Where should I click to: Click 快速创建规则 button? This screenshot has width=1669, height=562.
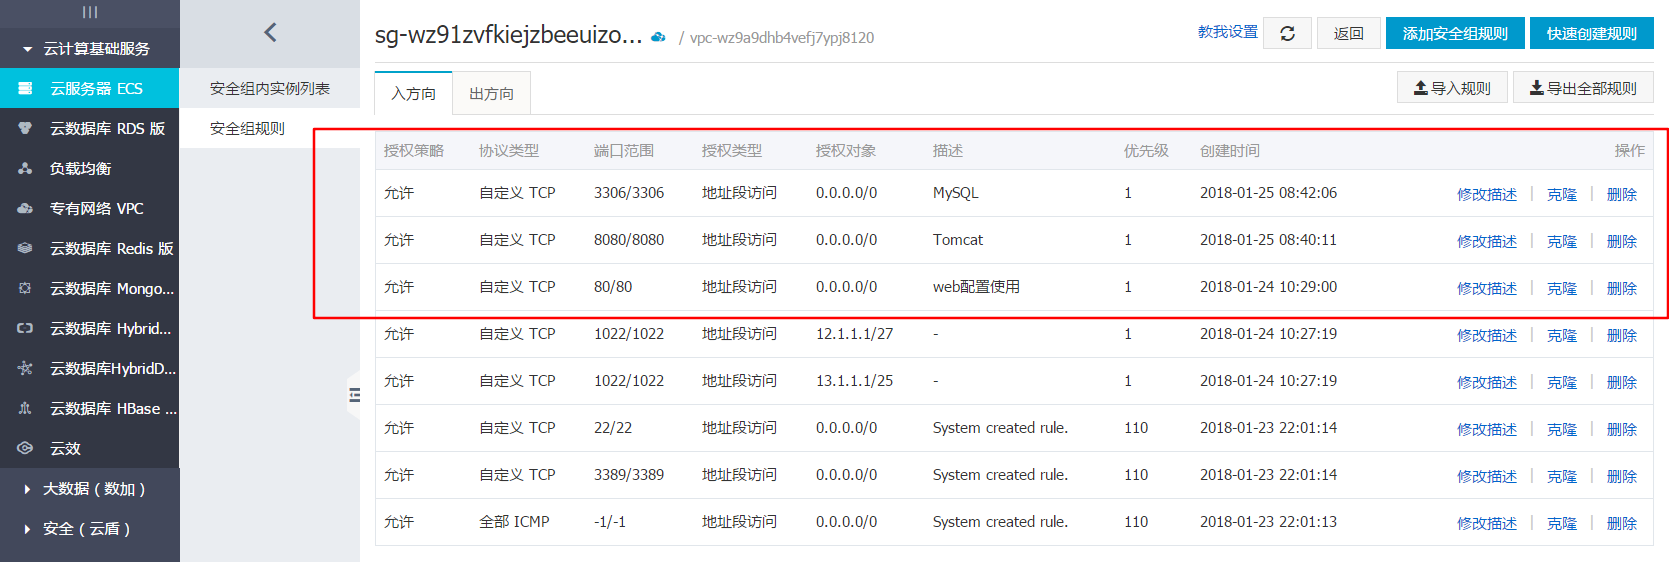tap(1592, 33)
